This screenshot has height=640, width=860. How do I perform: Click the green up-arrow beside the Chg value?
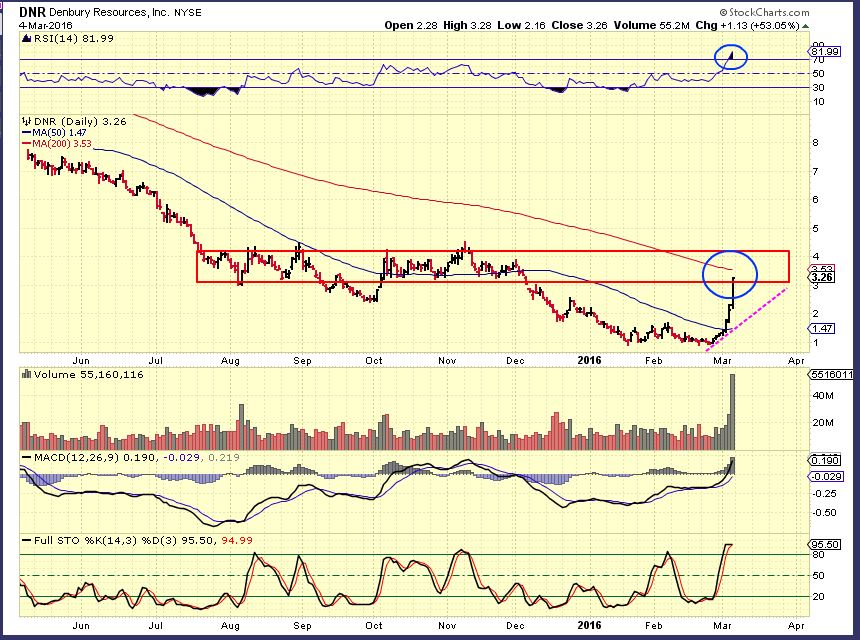tap(805, 26)
